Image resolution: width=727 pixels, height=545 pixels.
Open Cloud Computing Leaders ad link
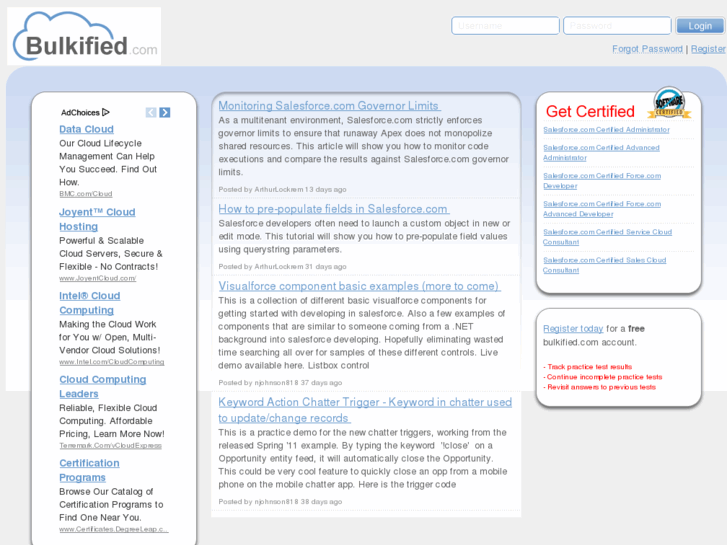[x=102, y=386]
